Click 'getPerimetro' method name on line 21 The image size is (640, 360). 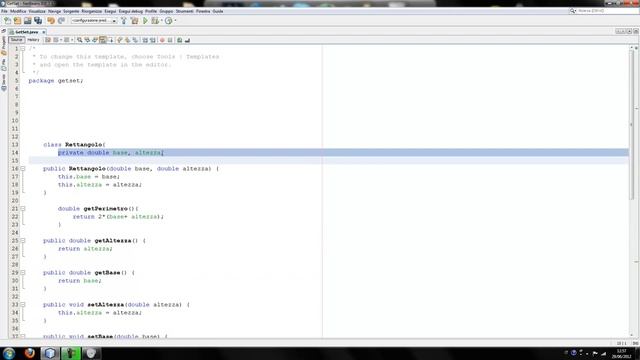105,209
